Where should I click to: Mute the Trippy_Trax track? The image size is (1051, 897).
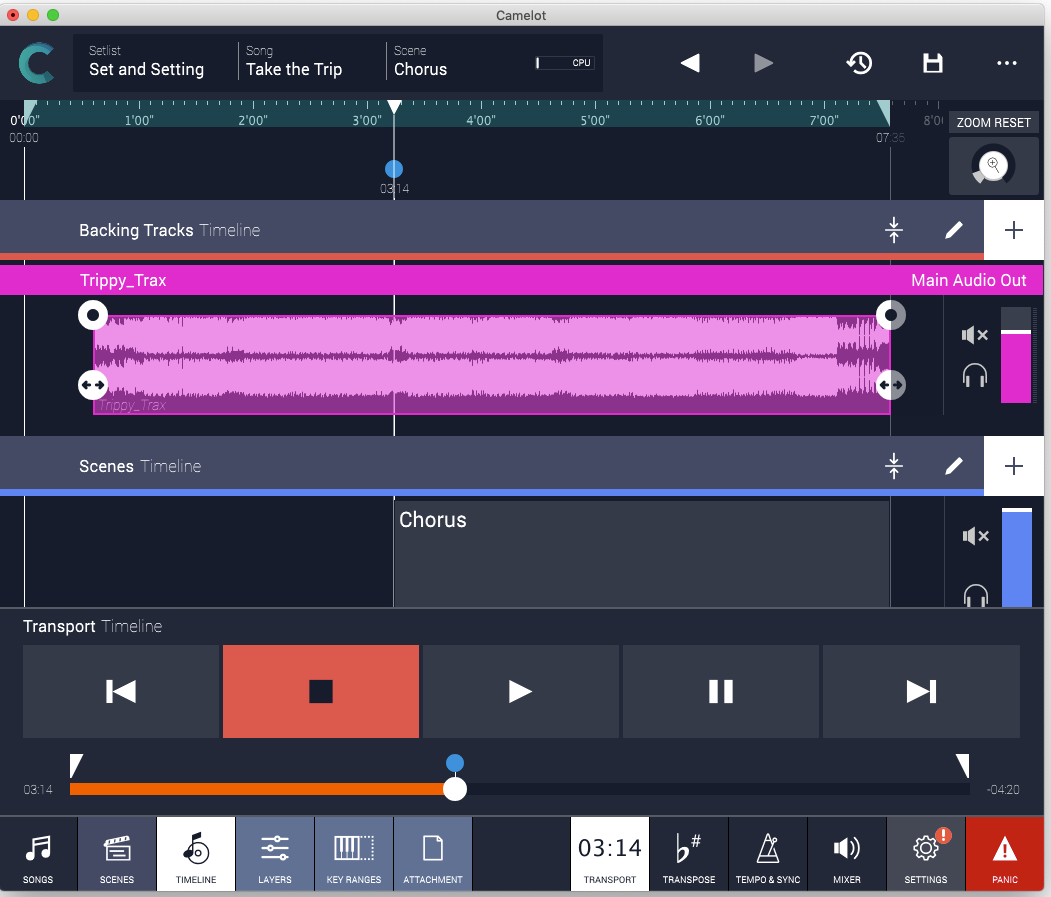point(974,334)
